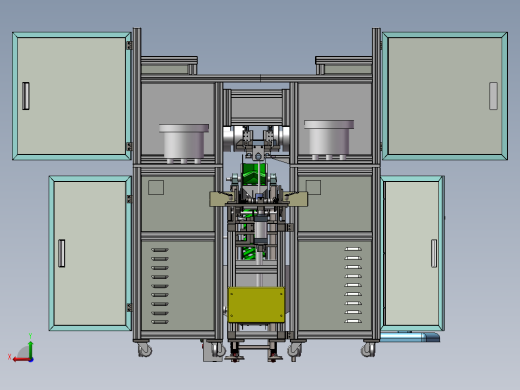Select the top-left tray on the frame
The height and width of the screenshot is (390, 520).
pyautogui.click(x=169, y=65)
